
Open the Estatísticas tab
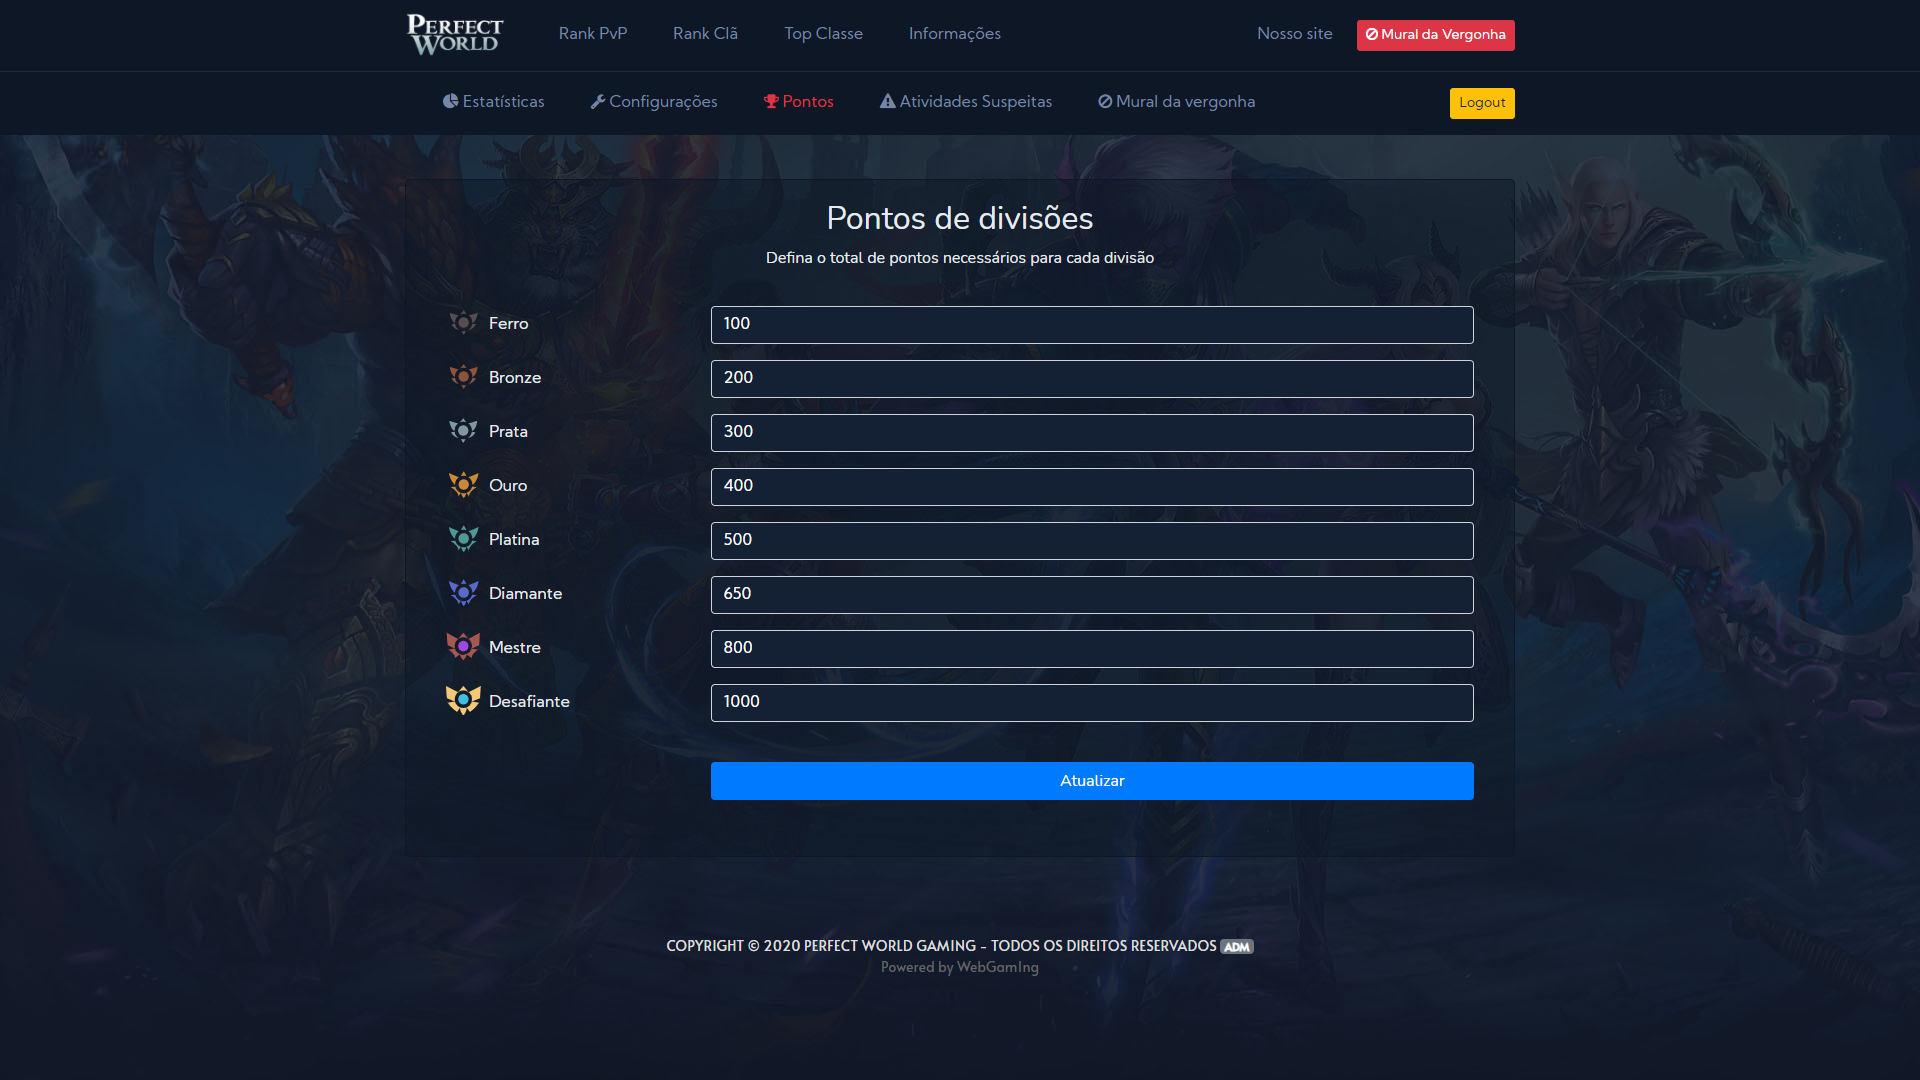(x=494, y=102)
